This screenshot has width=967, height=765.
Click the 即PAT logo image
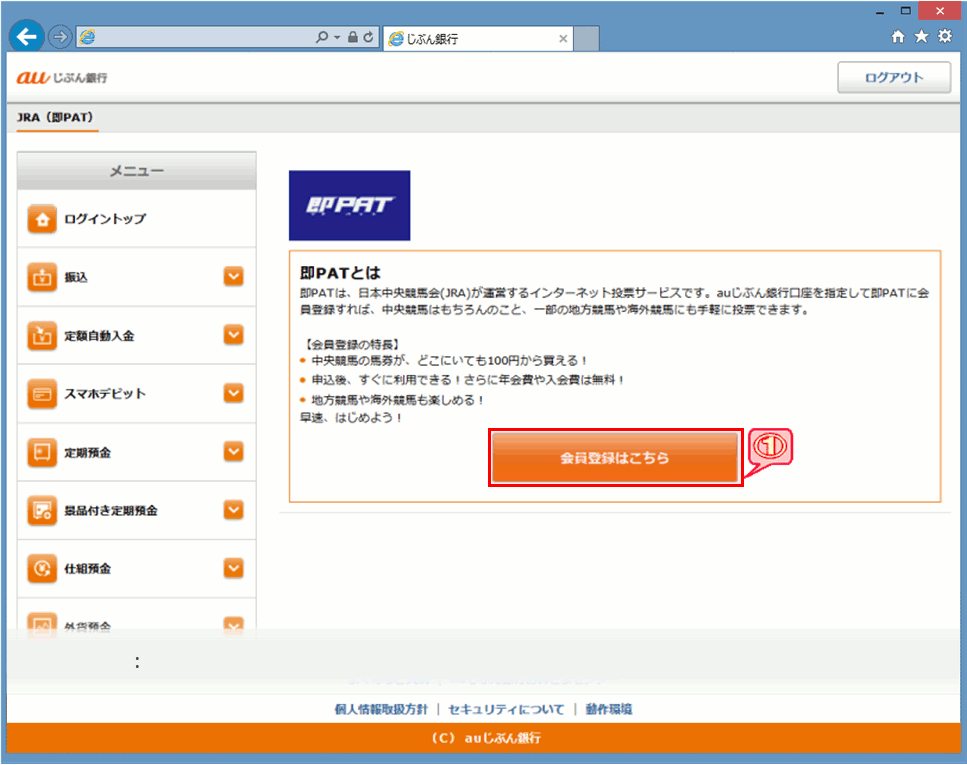[x=350, y=205]
